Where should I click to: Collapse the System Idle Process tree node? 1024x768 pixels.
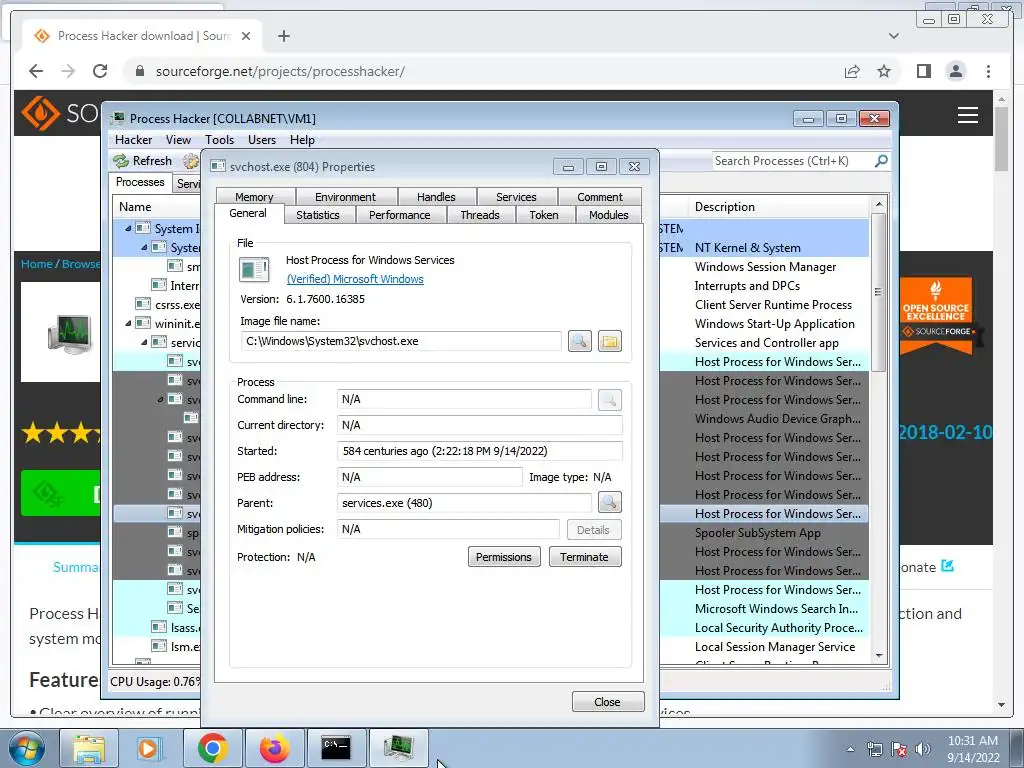pyautogui.click(x=128, y=229)
